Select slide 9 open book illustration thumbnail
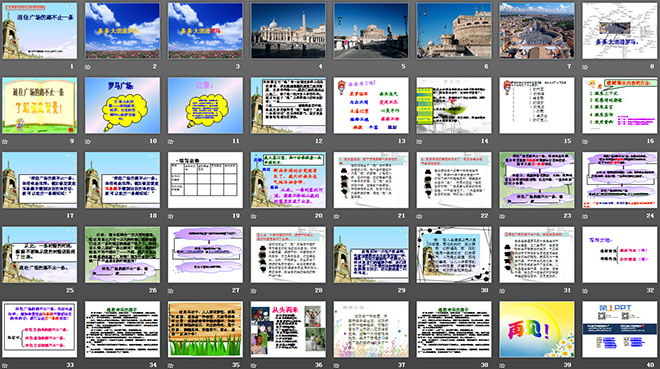Screen dimensions: 660x369 [40, 105]
